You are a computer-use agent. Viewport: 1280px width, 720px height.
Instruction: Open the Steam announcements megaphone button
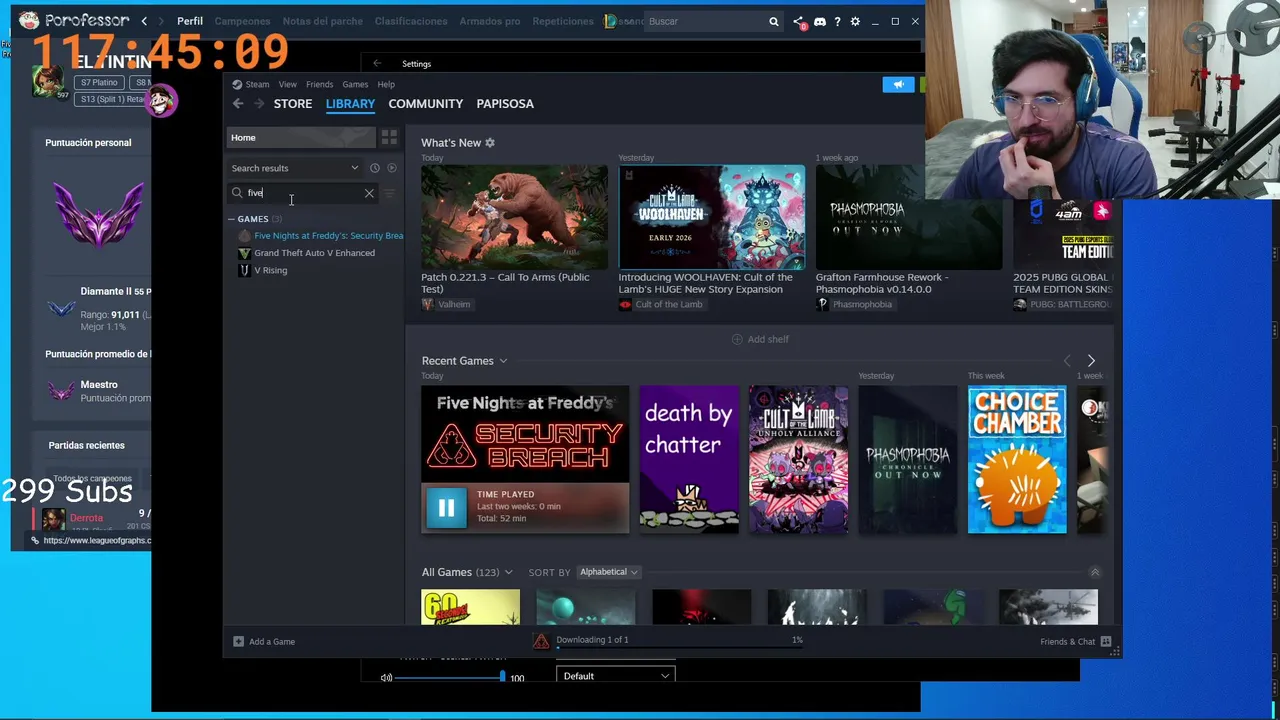coord(898,85)
